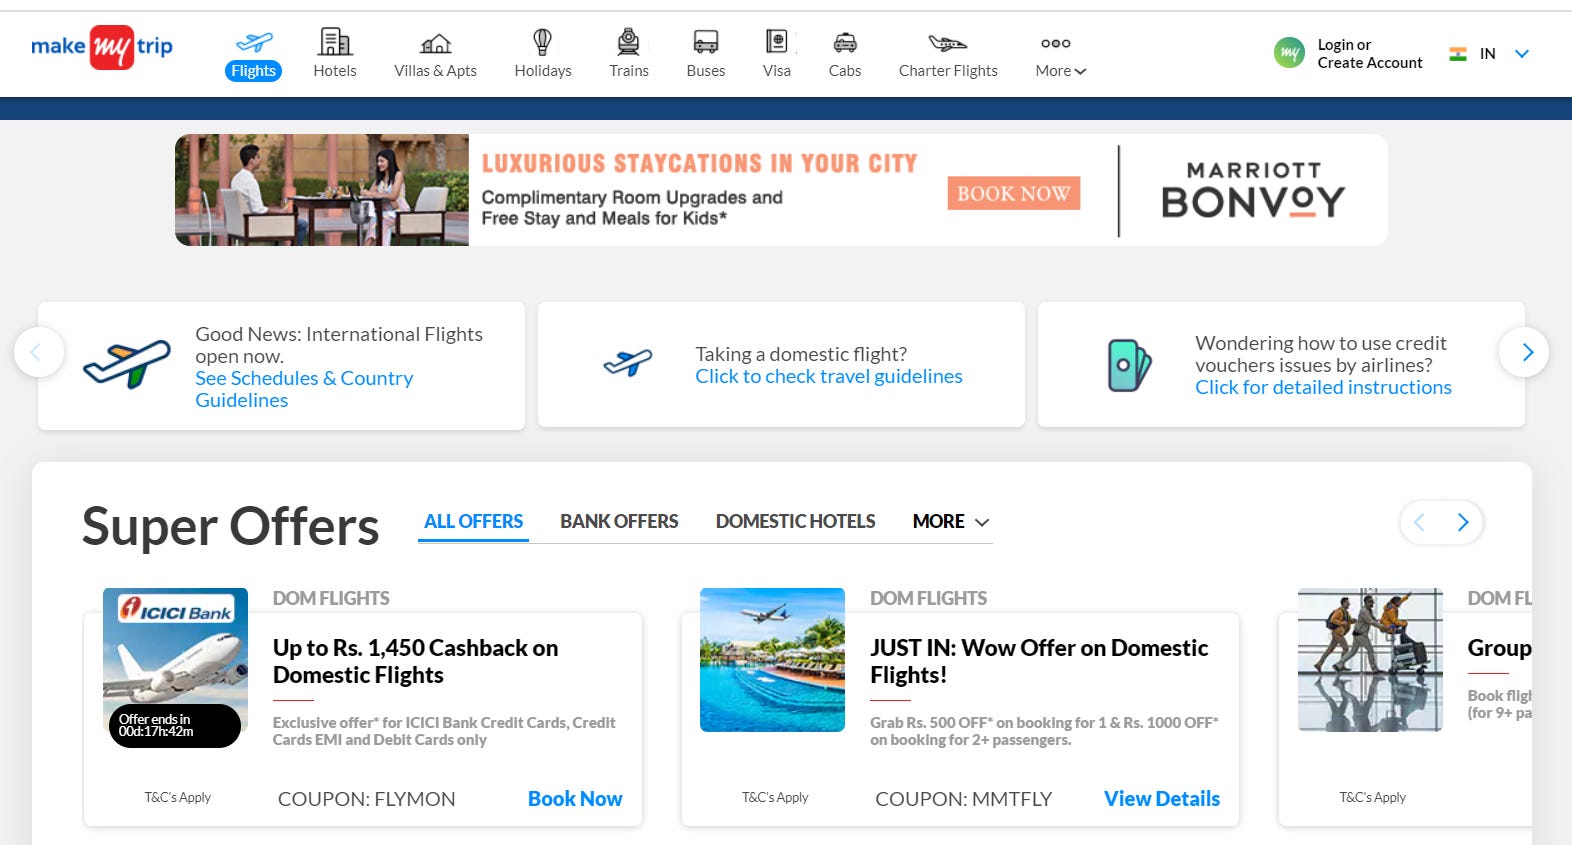Open the Flights menu label
Viewport: 1572px width, 845px height.
coord(253,71)
